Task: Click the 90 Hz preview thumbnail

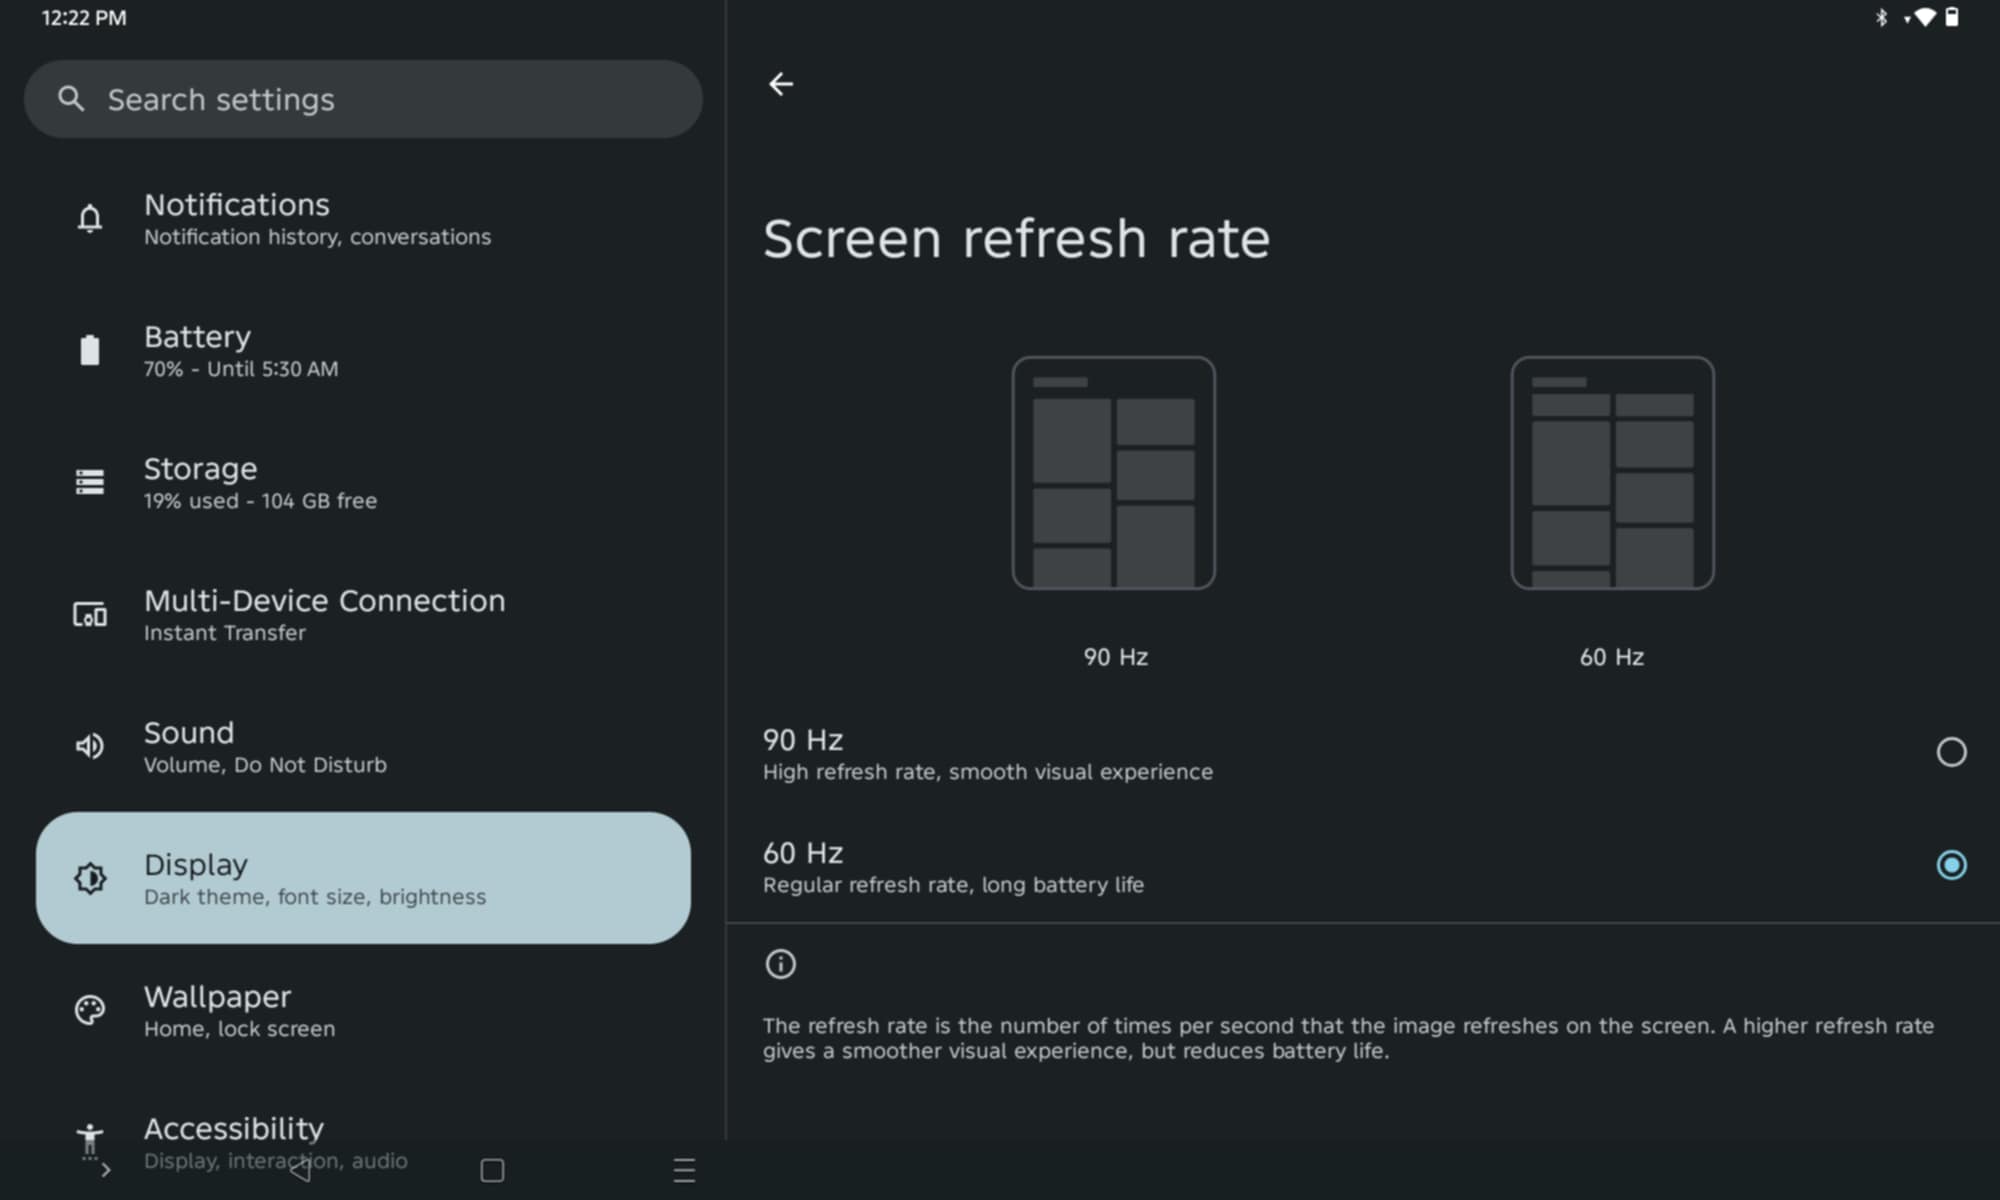Action: 1113,473
